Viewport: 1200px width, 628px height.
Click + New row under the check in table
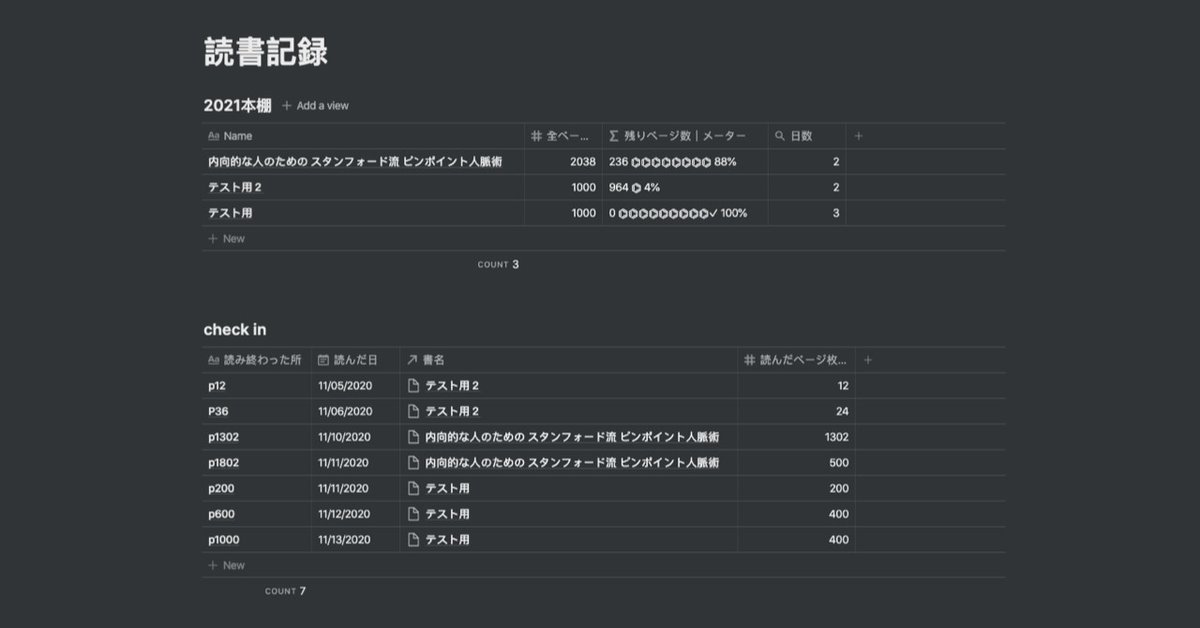tap(227, 564)
